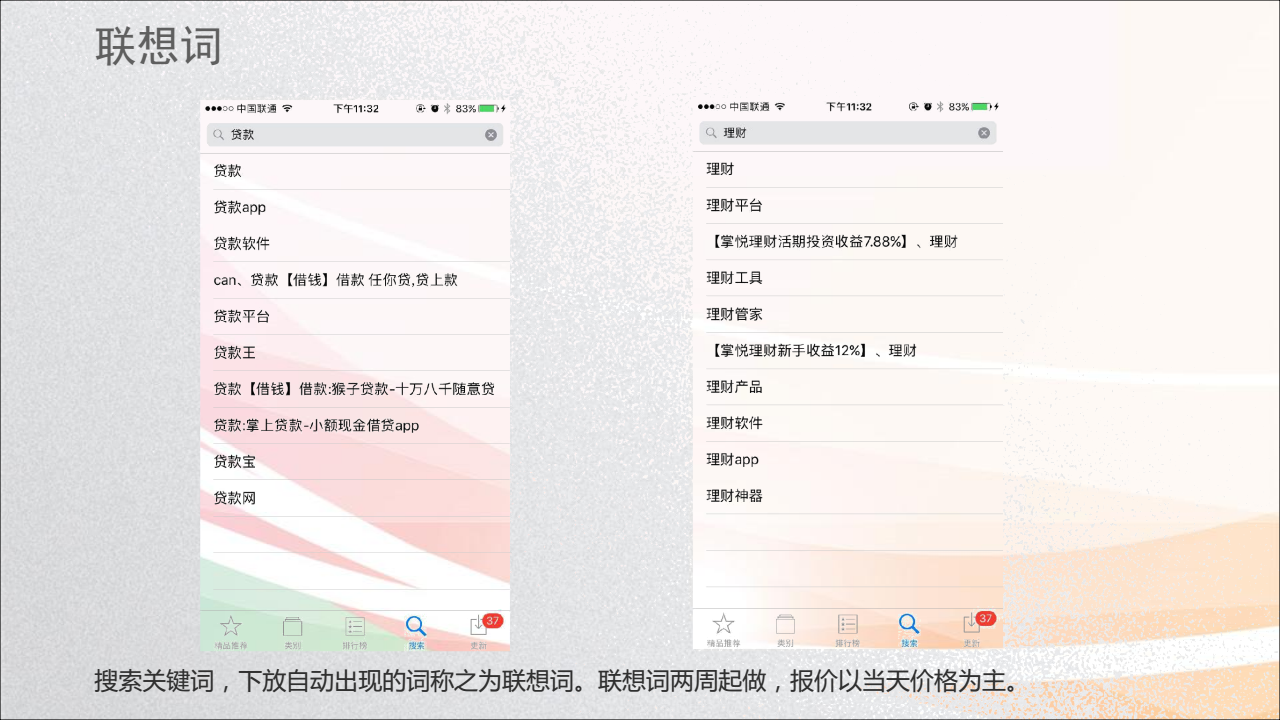
Task: Clear the 贷款 search field text
Action: (x=491, y=135)
